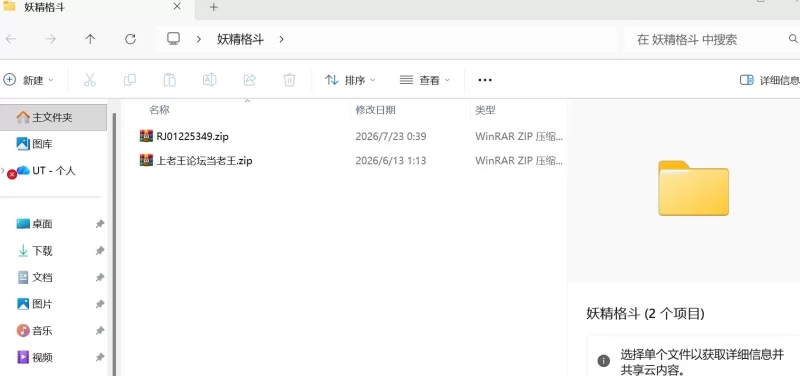The height and width of the screenshot is (376, 800).
Task: Select UT - 个人 in the sidebar
Action: click(x=54, y=171)
